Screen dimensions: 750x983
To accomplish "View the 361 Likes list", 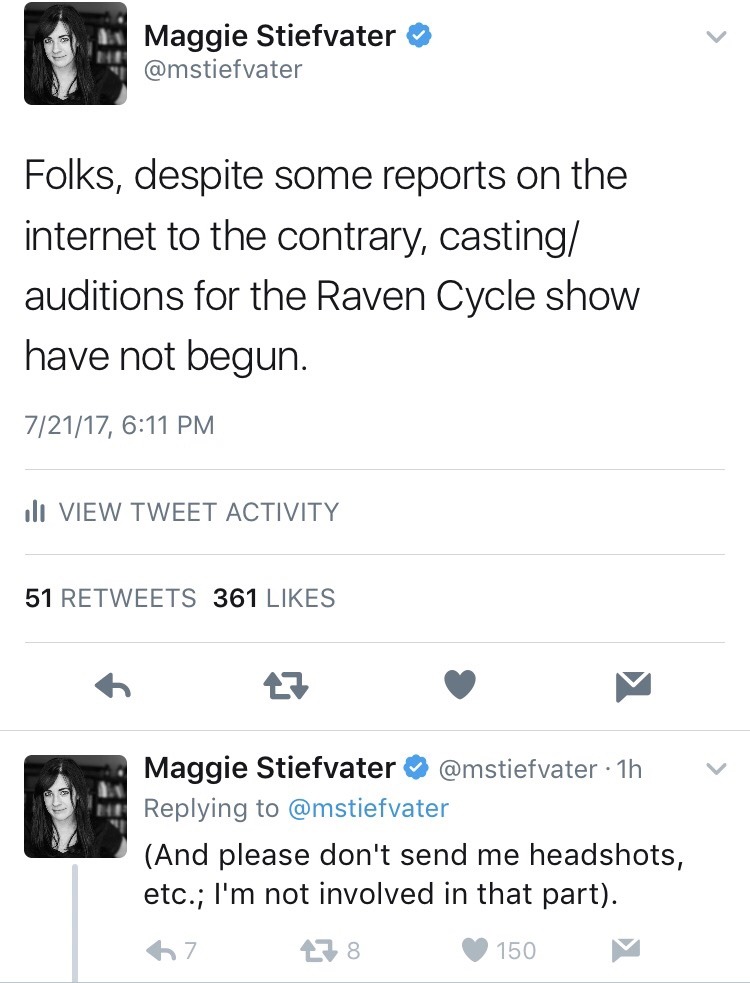I will tap(274, 598).
